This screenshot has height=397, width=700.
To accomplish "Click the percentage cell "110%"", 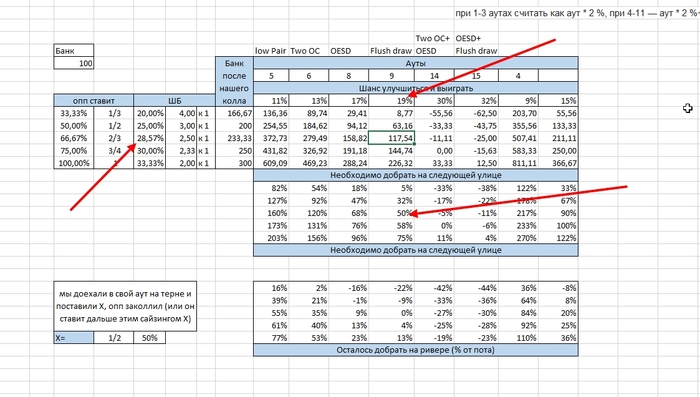I will [518, 338].
